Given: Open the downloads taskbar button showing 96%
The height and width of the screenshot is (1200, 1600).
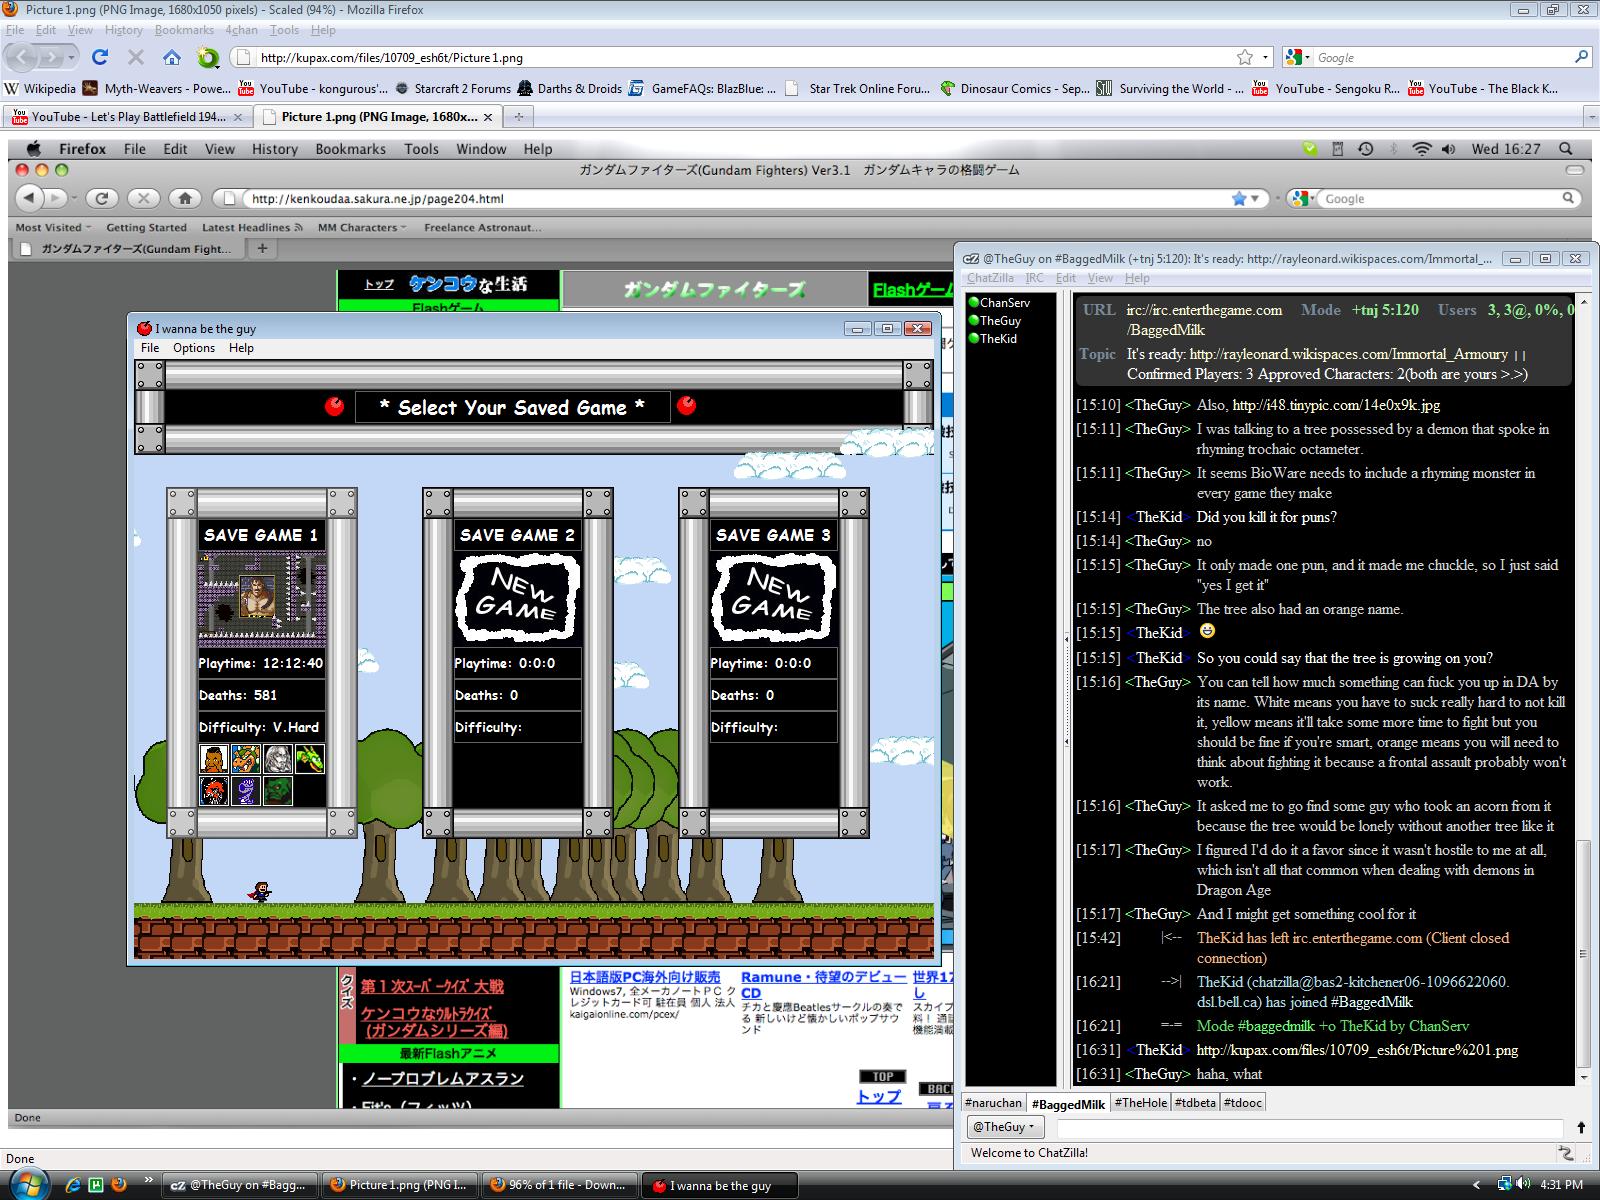Looking at the screenshot, I should [560, 1185].
